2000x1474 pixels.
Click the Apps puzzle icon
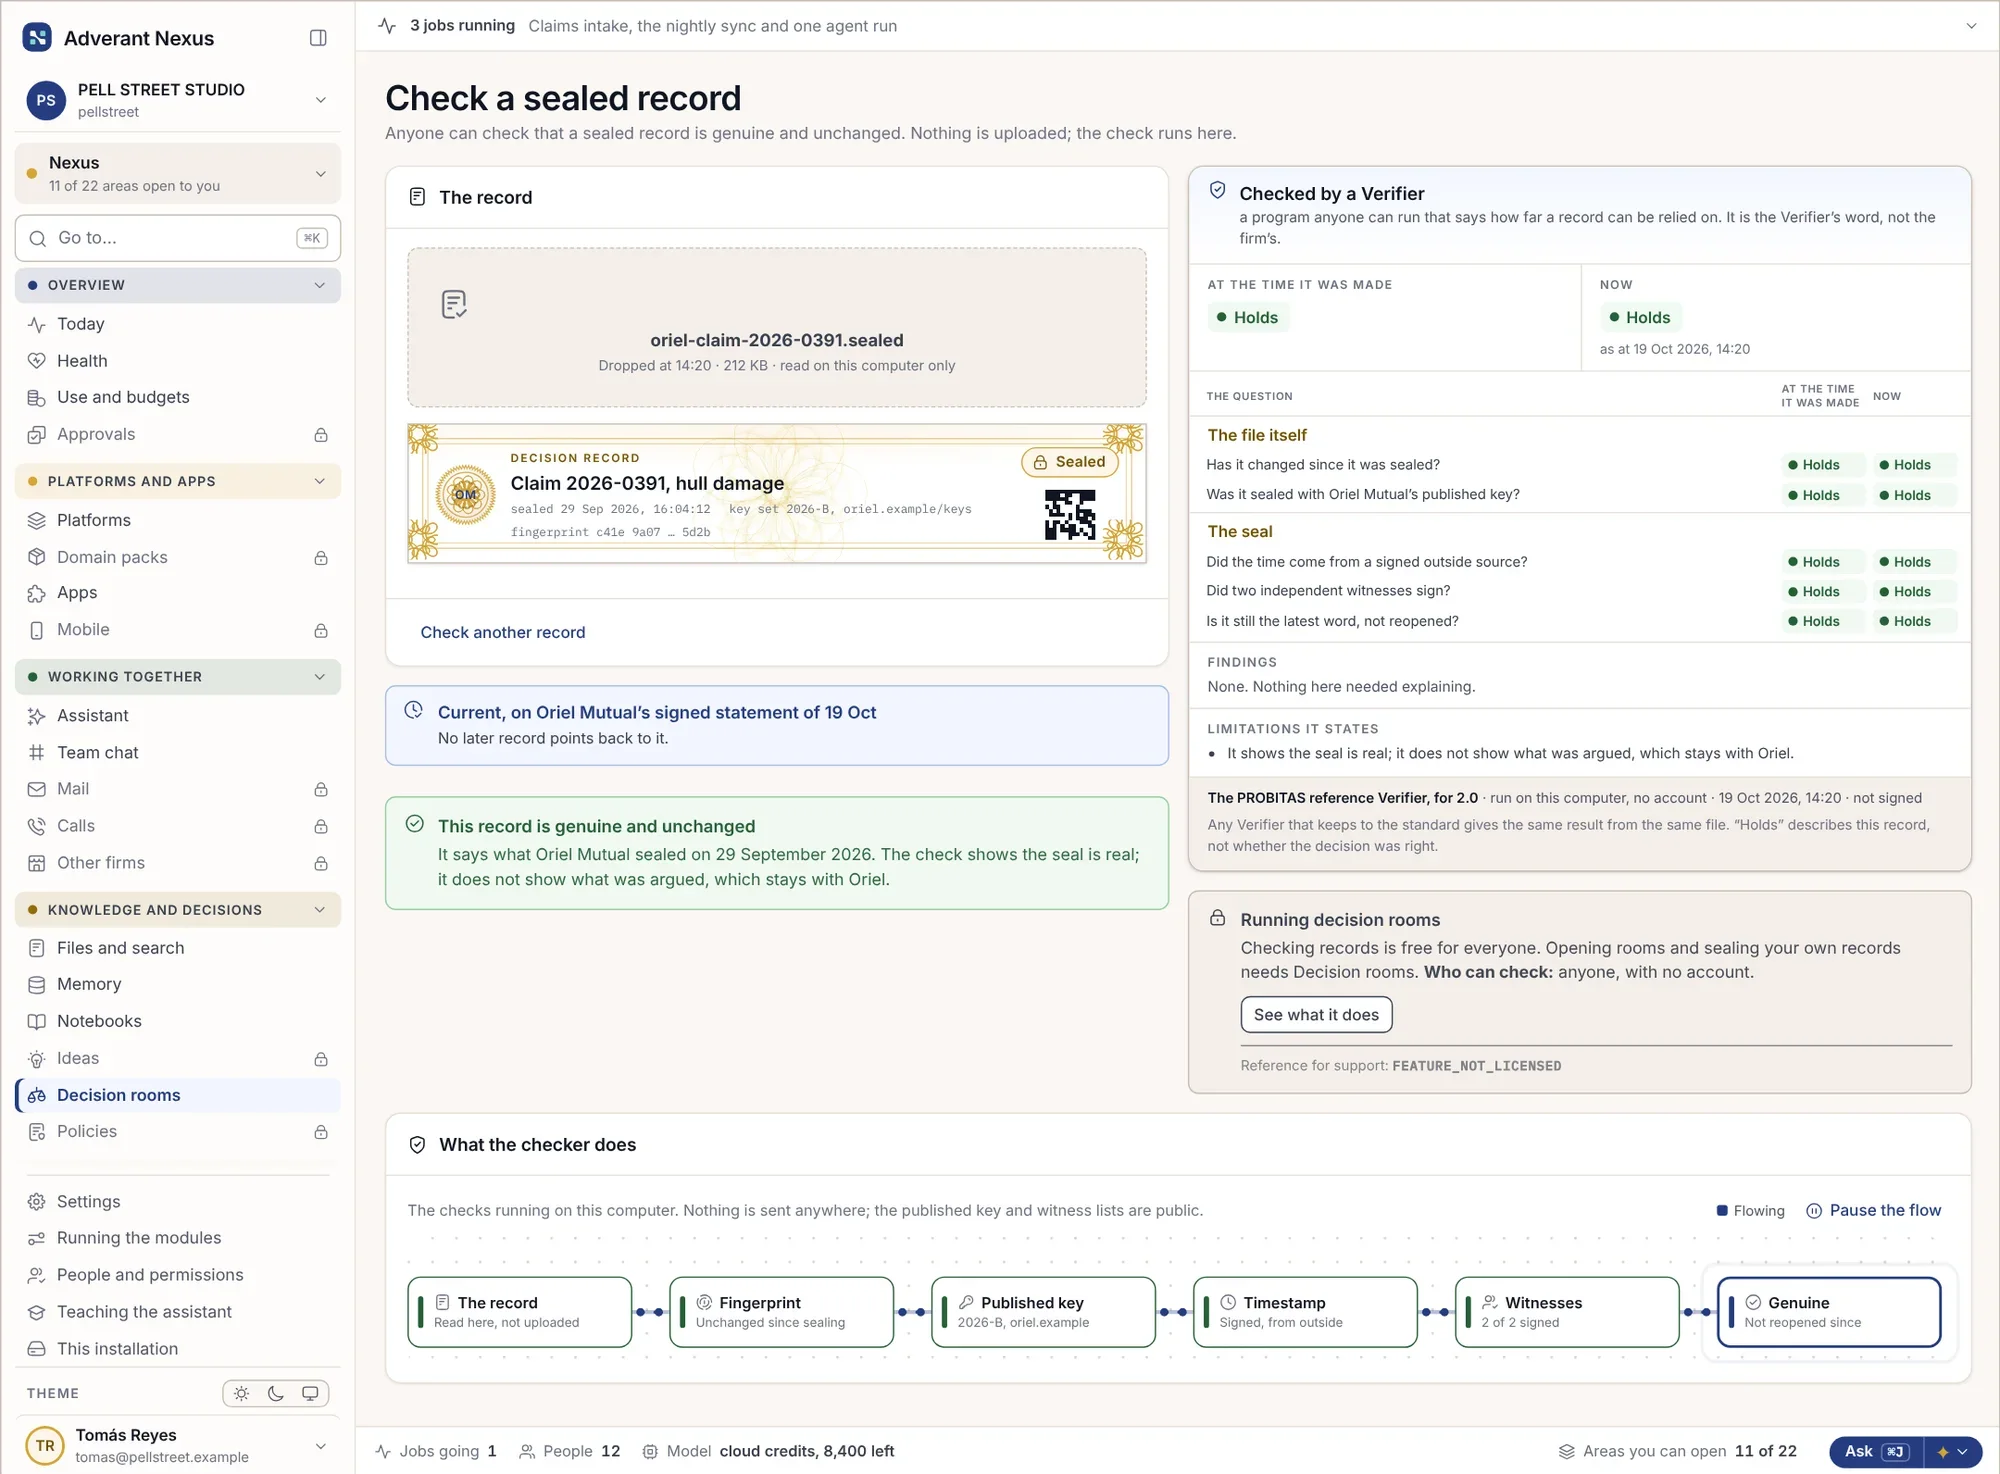[37, 593]
